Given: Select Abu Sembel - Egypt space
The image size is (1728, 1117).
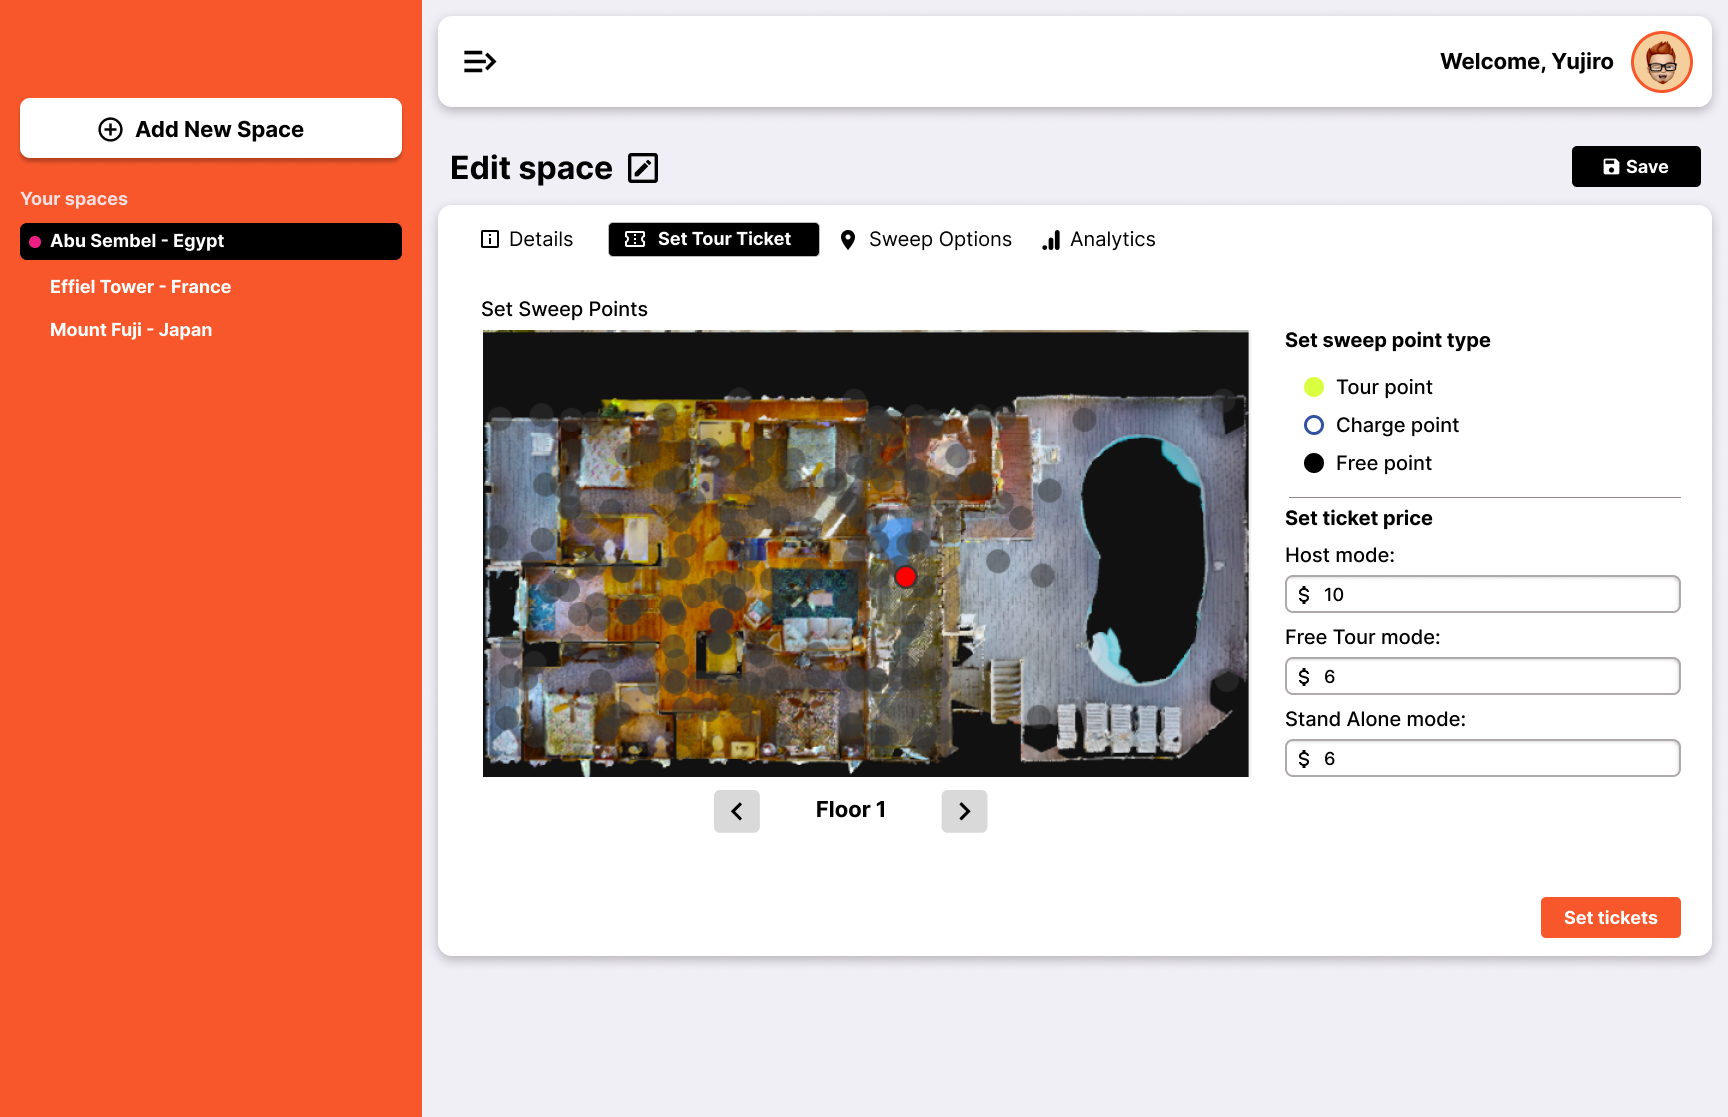Looking at the screenshot, I should (211, 241).
